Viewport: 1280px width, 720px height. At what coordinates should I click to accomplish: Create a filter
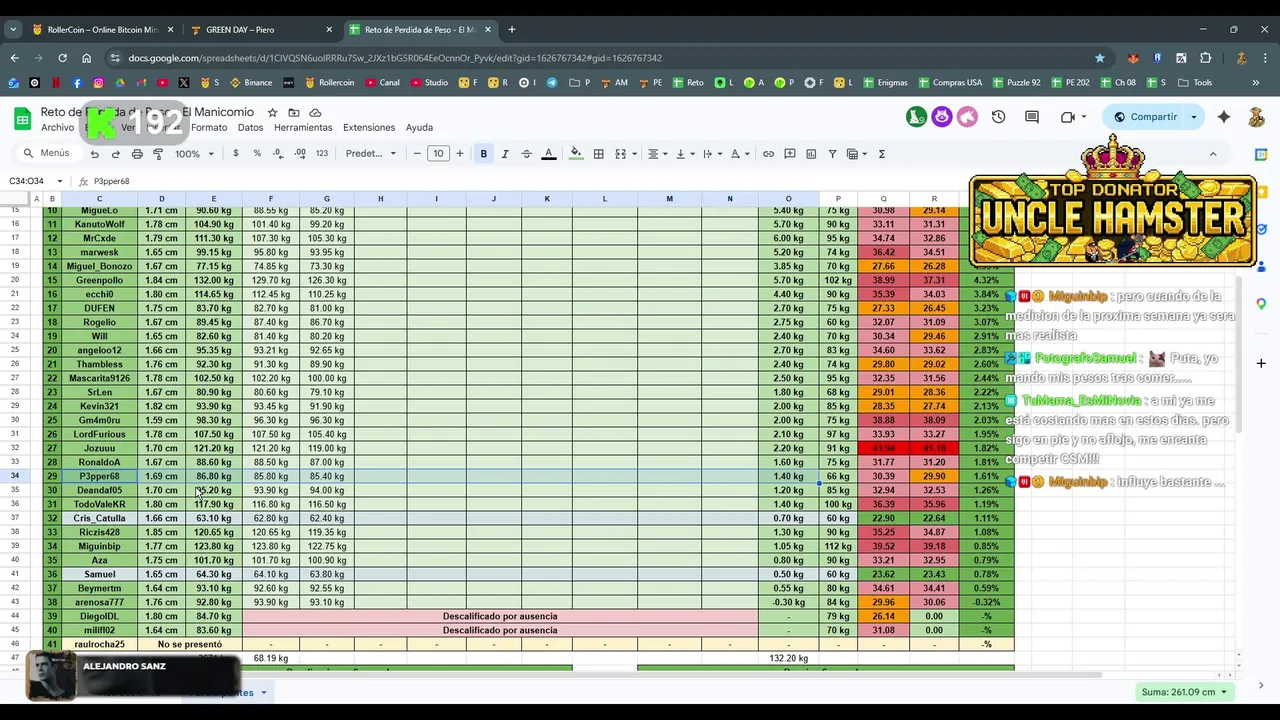coord(832,154)
